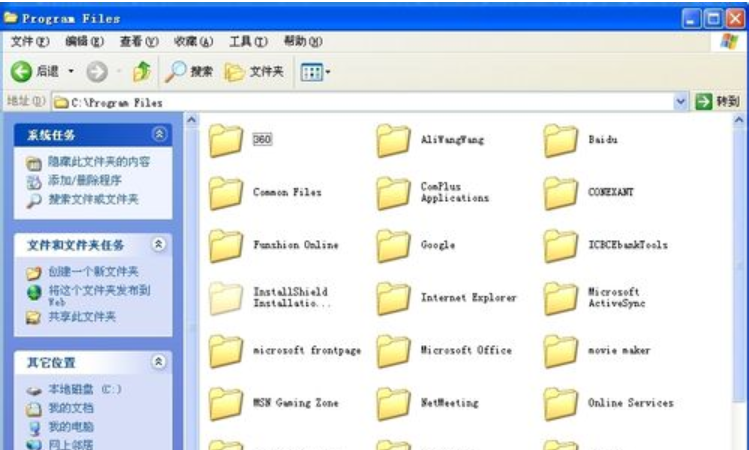This screenshot has width=749, height=450.
Task: Open the 工具(T) menu
Action: (x=248, y=41)
